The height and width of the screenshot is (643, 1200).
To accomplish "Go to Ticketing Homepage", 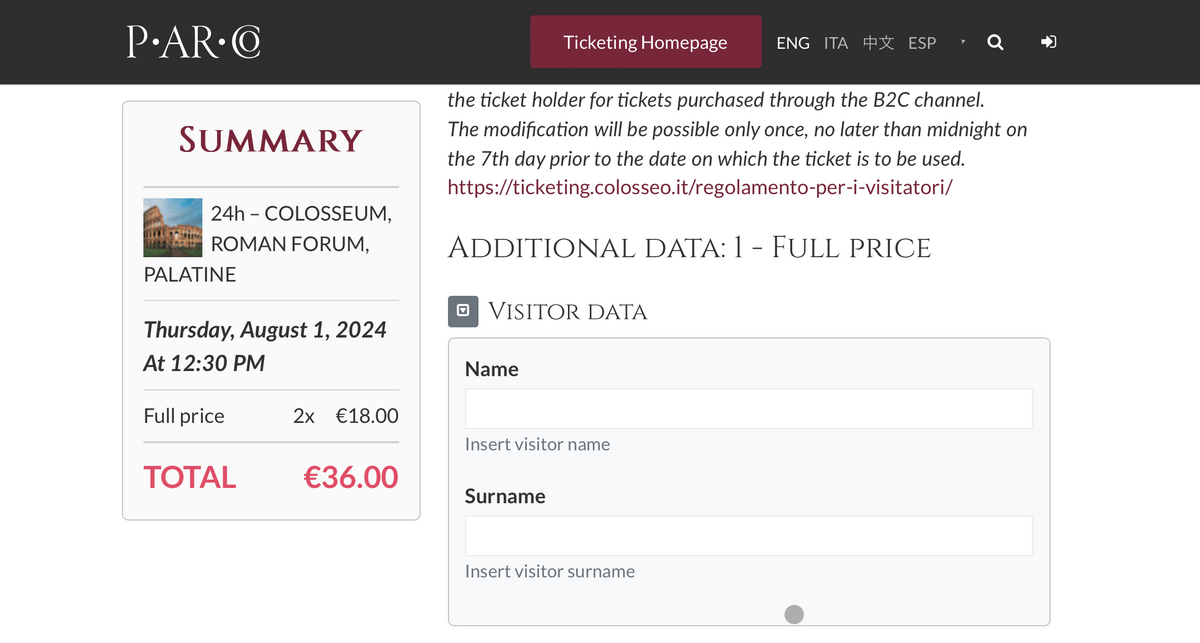I will (645, 42).
